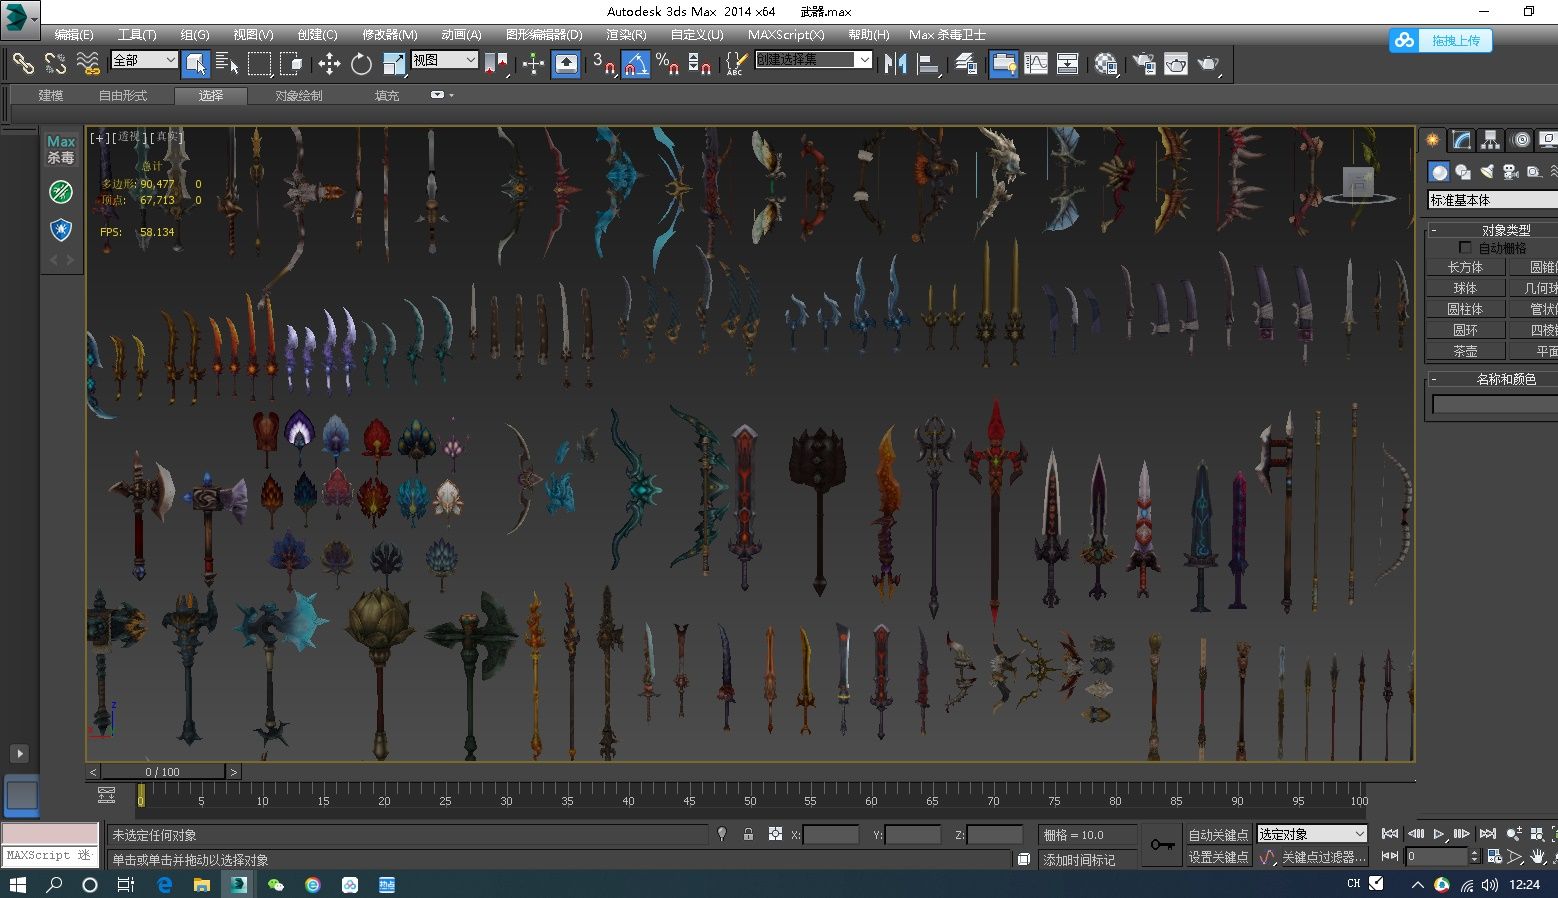Click the 茶壶 teapot button
The height and width of the screenshot is (898, 1558).
[1465, 351]
